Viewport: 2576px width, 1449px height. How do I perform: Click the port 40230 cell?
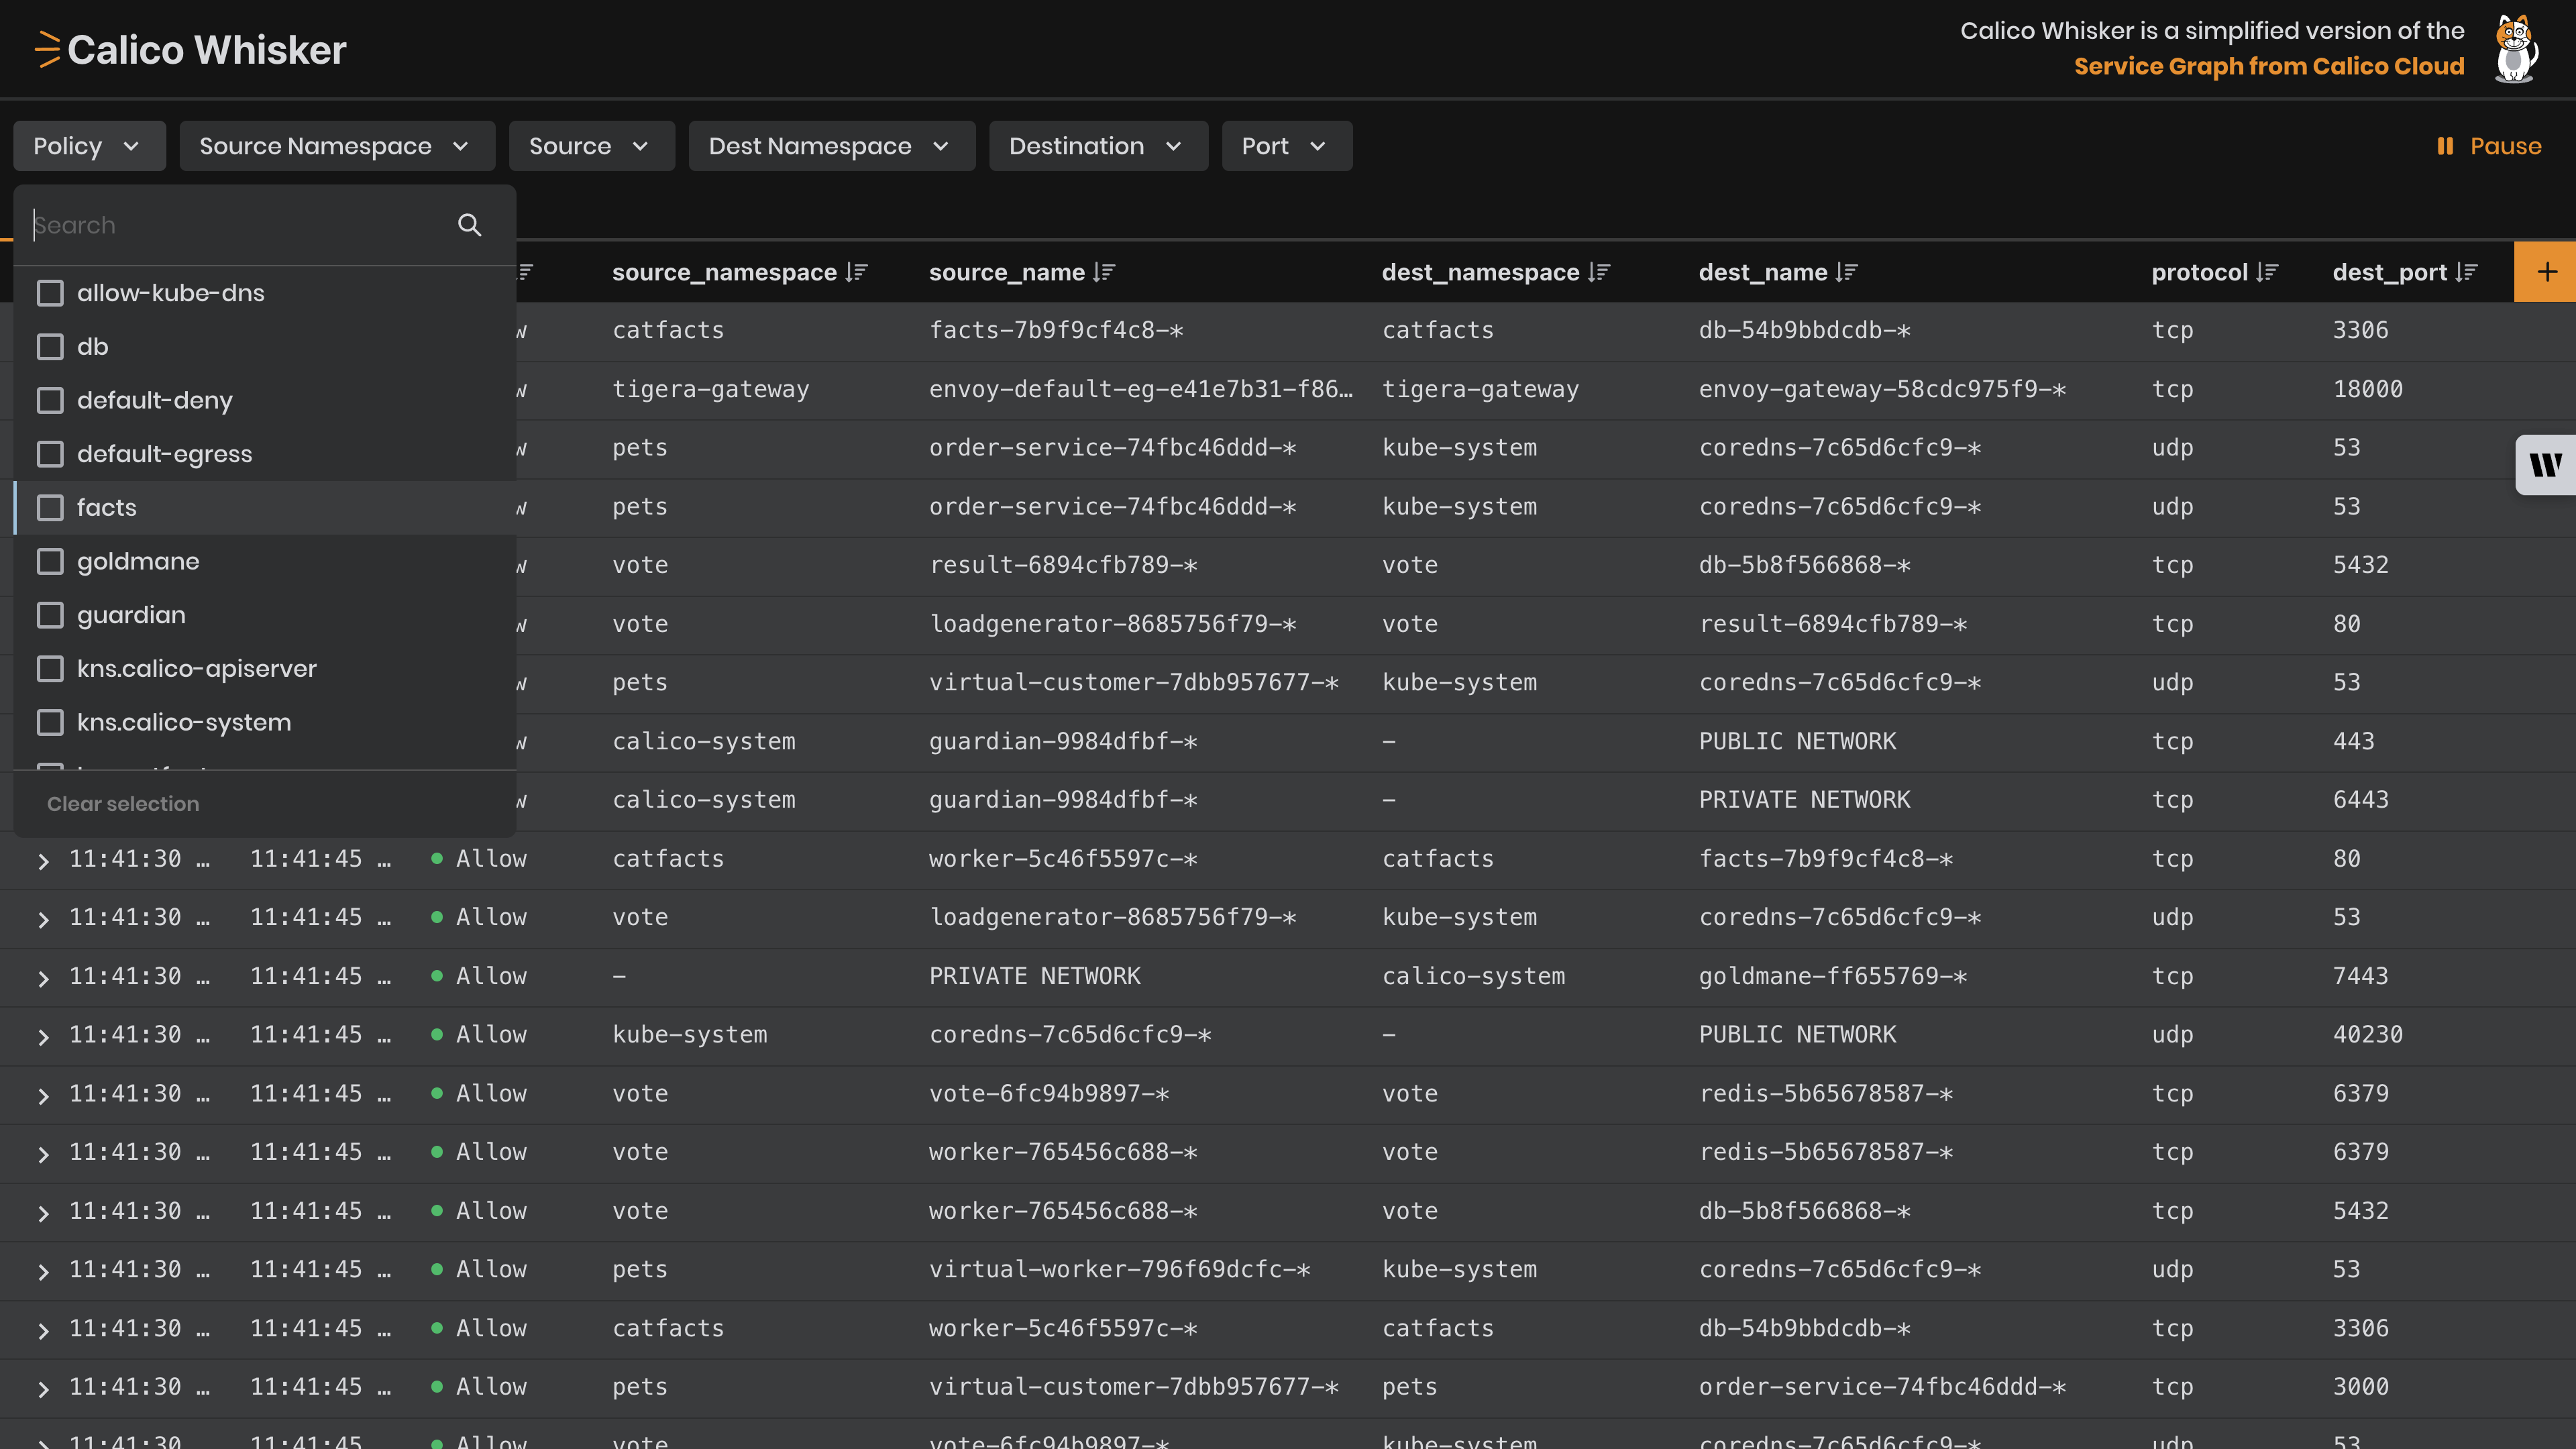click(2367, 1035)
